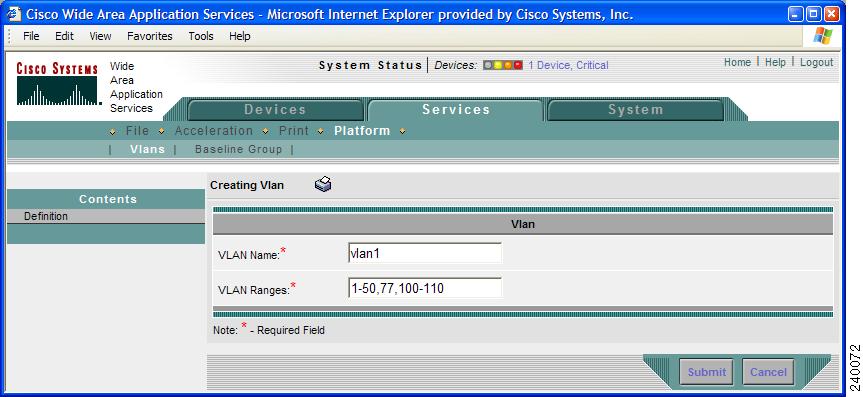Switch to the Devices tab
863x397 pixels.
[275, 110]
